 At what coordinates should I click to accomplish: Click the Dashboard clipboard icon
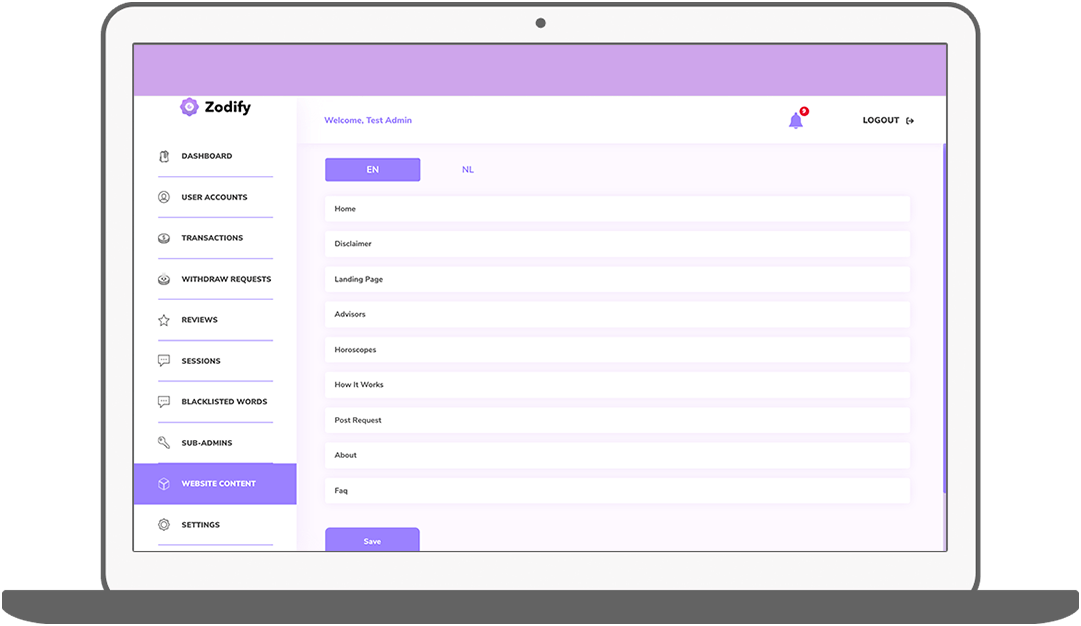click(x=164, y=156)
